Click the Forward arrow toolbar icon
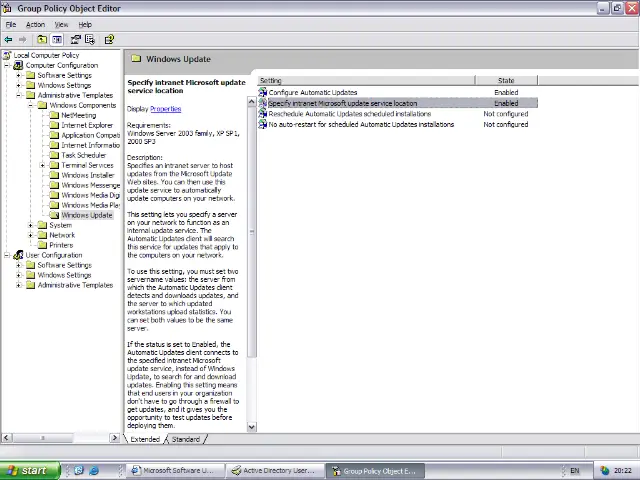This screenshot has width=640, height=480. pos(22,40)
